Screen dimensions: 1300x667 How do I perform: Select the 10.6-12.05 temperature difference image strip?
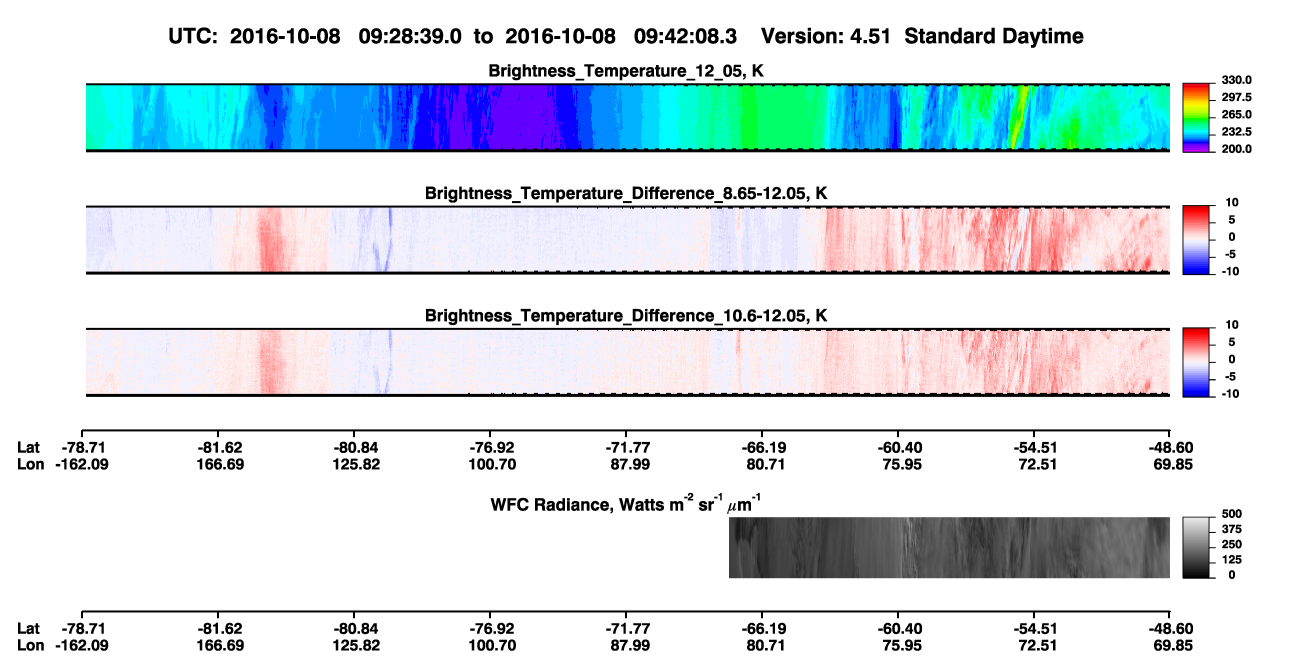pos(628,361)
